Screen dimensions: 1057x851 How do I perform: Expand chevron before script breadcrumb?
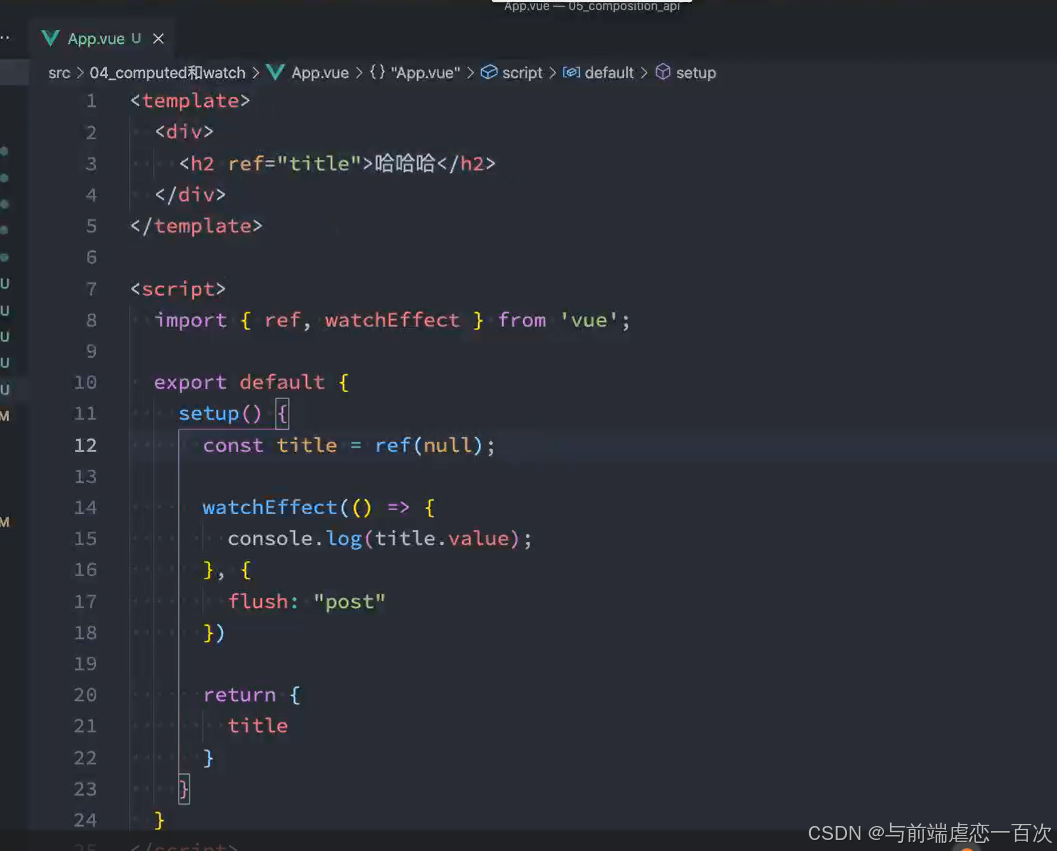[x=471, y=73]
